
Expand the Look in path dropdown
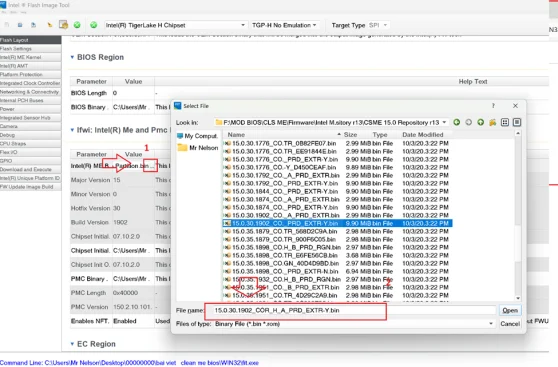click(444, 122)
